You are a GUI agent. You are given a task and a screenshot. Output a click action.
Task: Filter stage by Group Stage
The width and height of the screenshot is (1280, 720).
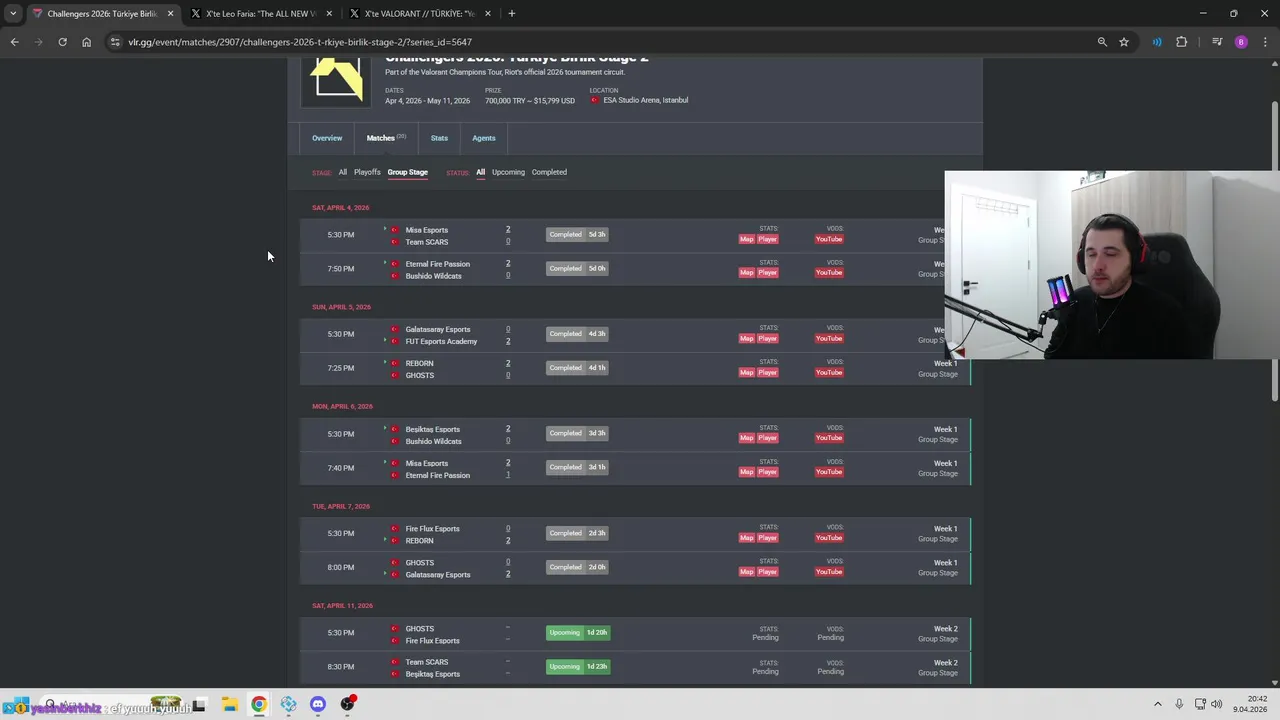pyautogui.click(x=407, y=172)
